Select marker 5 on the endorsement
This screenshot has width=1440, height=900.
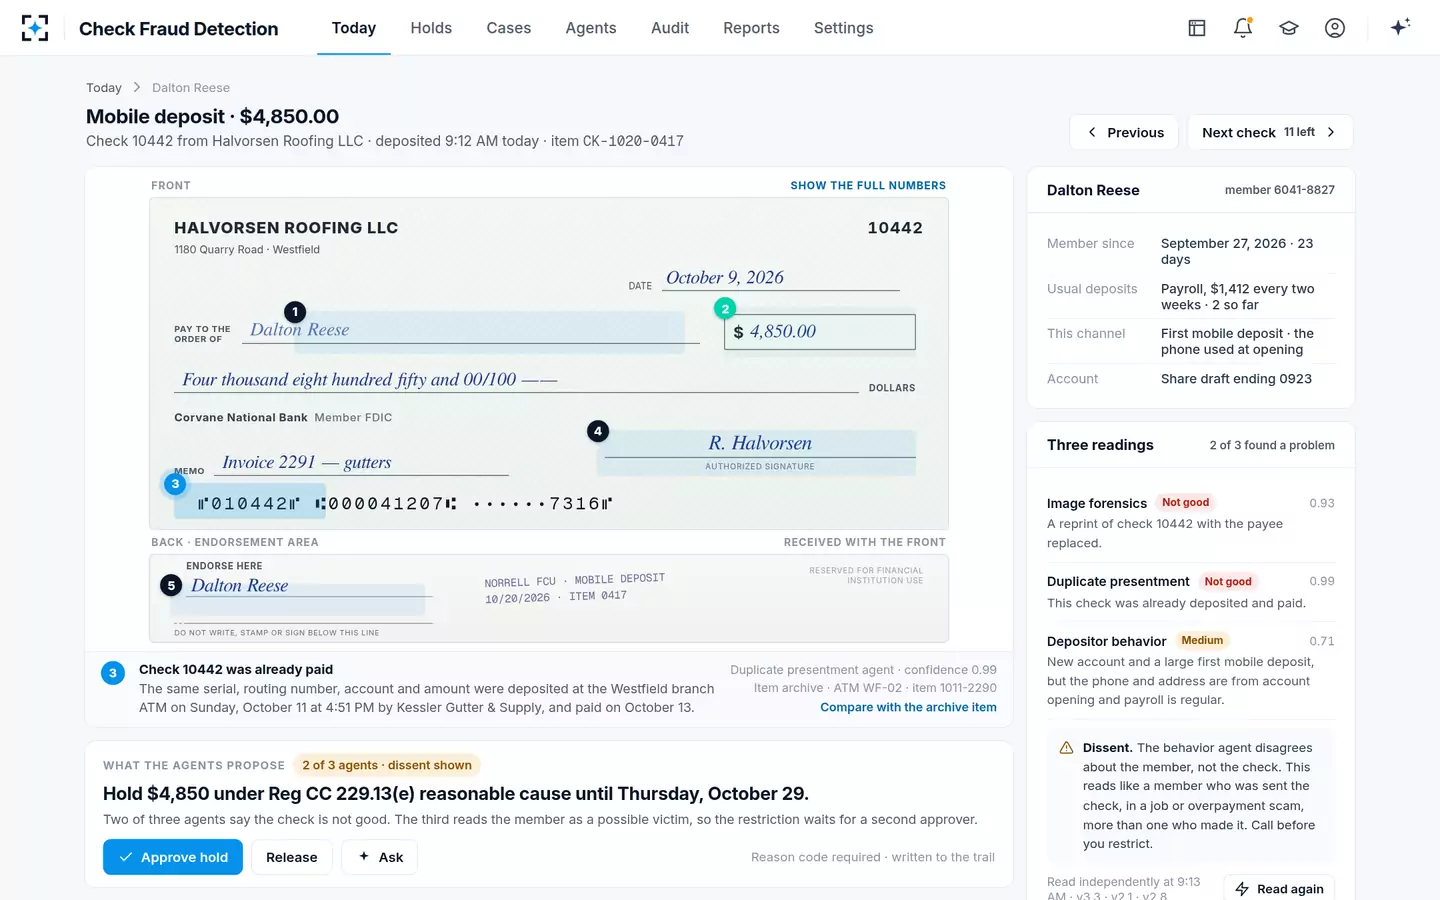tap(171, 585)
